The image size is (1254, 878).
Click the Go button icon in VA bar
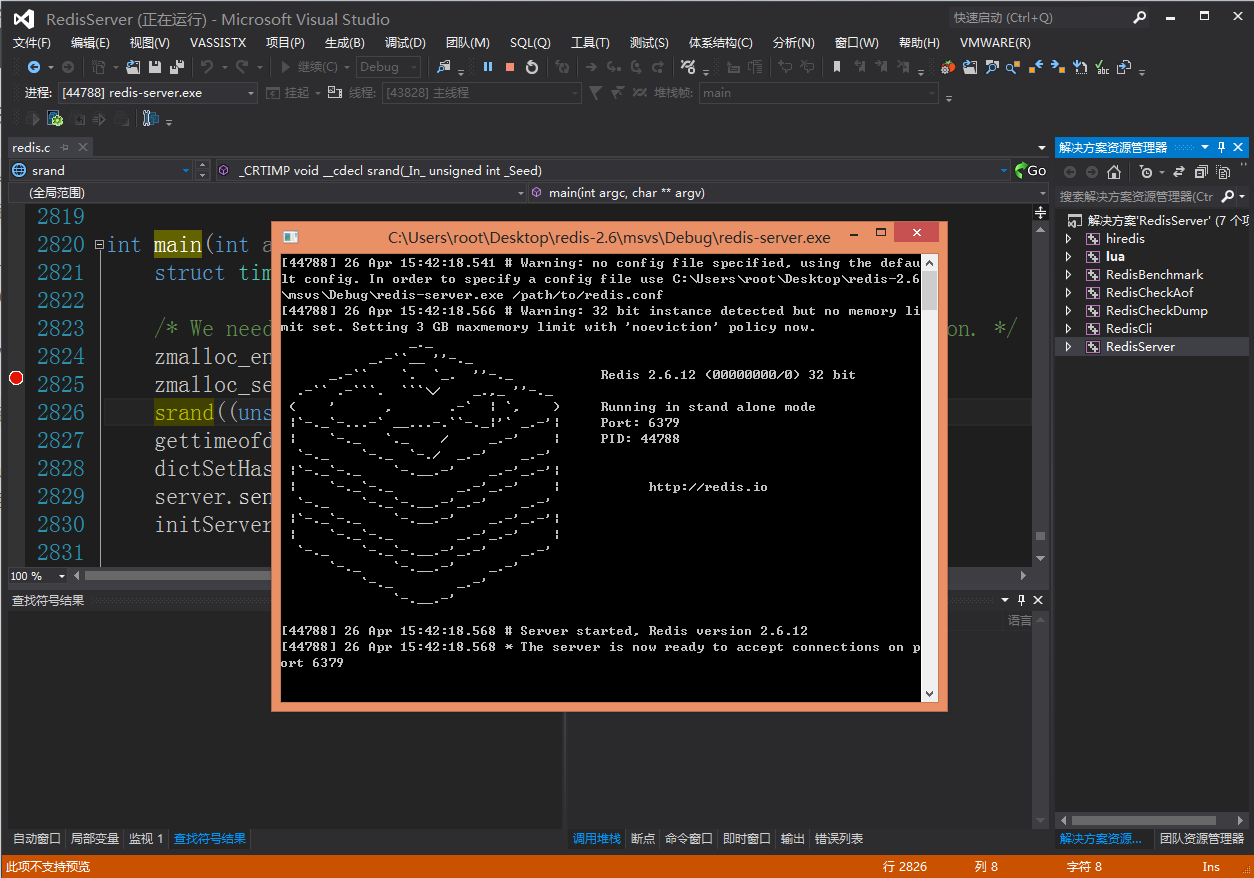1030,171
